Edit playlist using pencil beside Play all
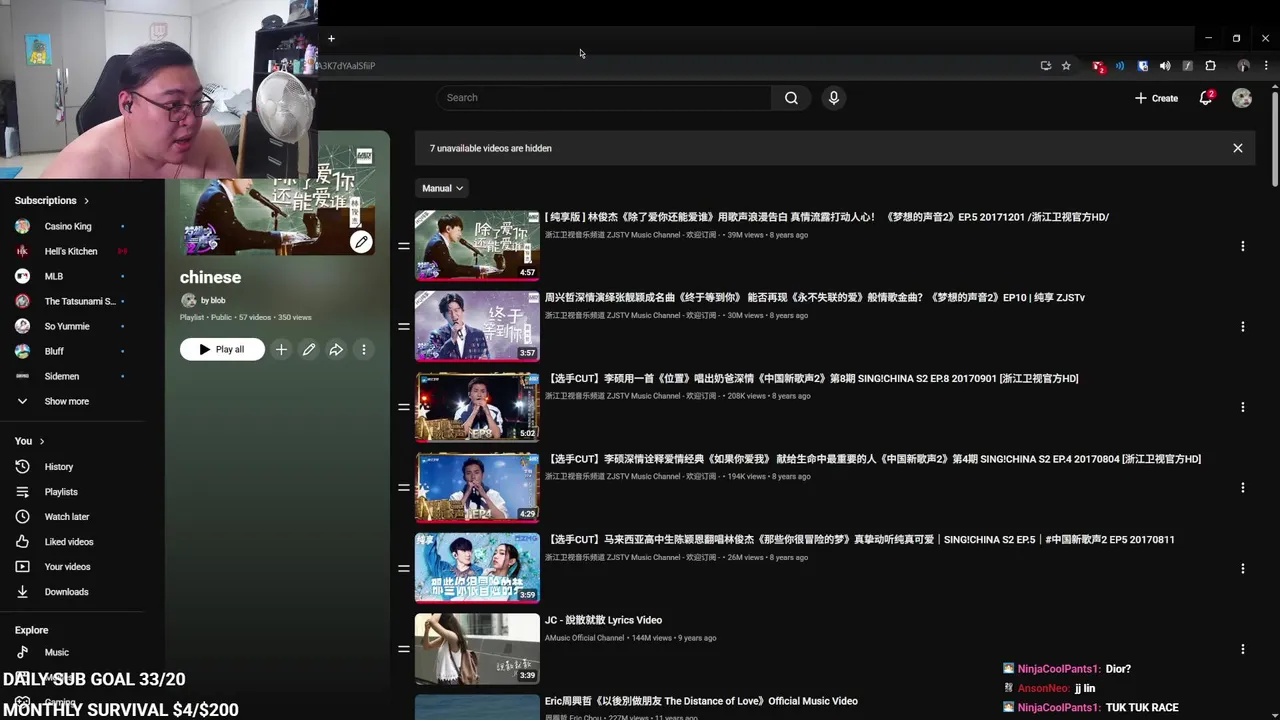 [x=309, y=349]
